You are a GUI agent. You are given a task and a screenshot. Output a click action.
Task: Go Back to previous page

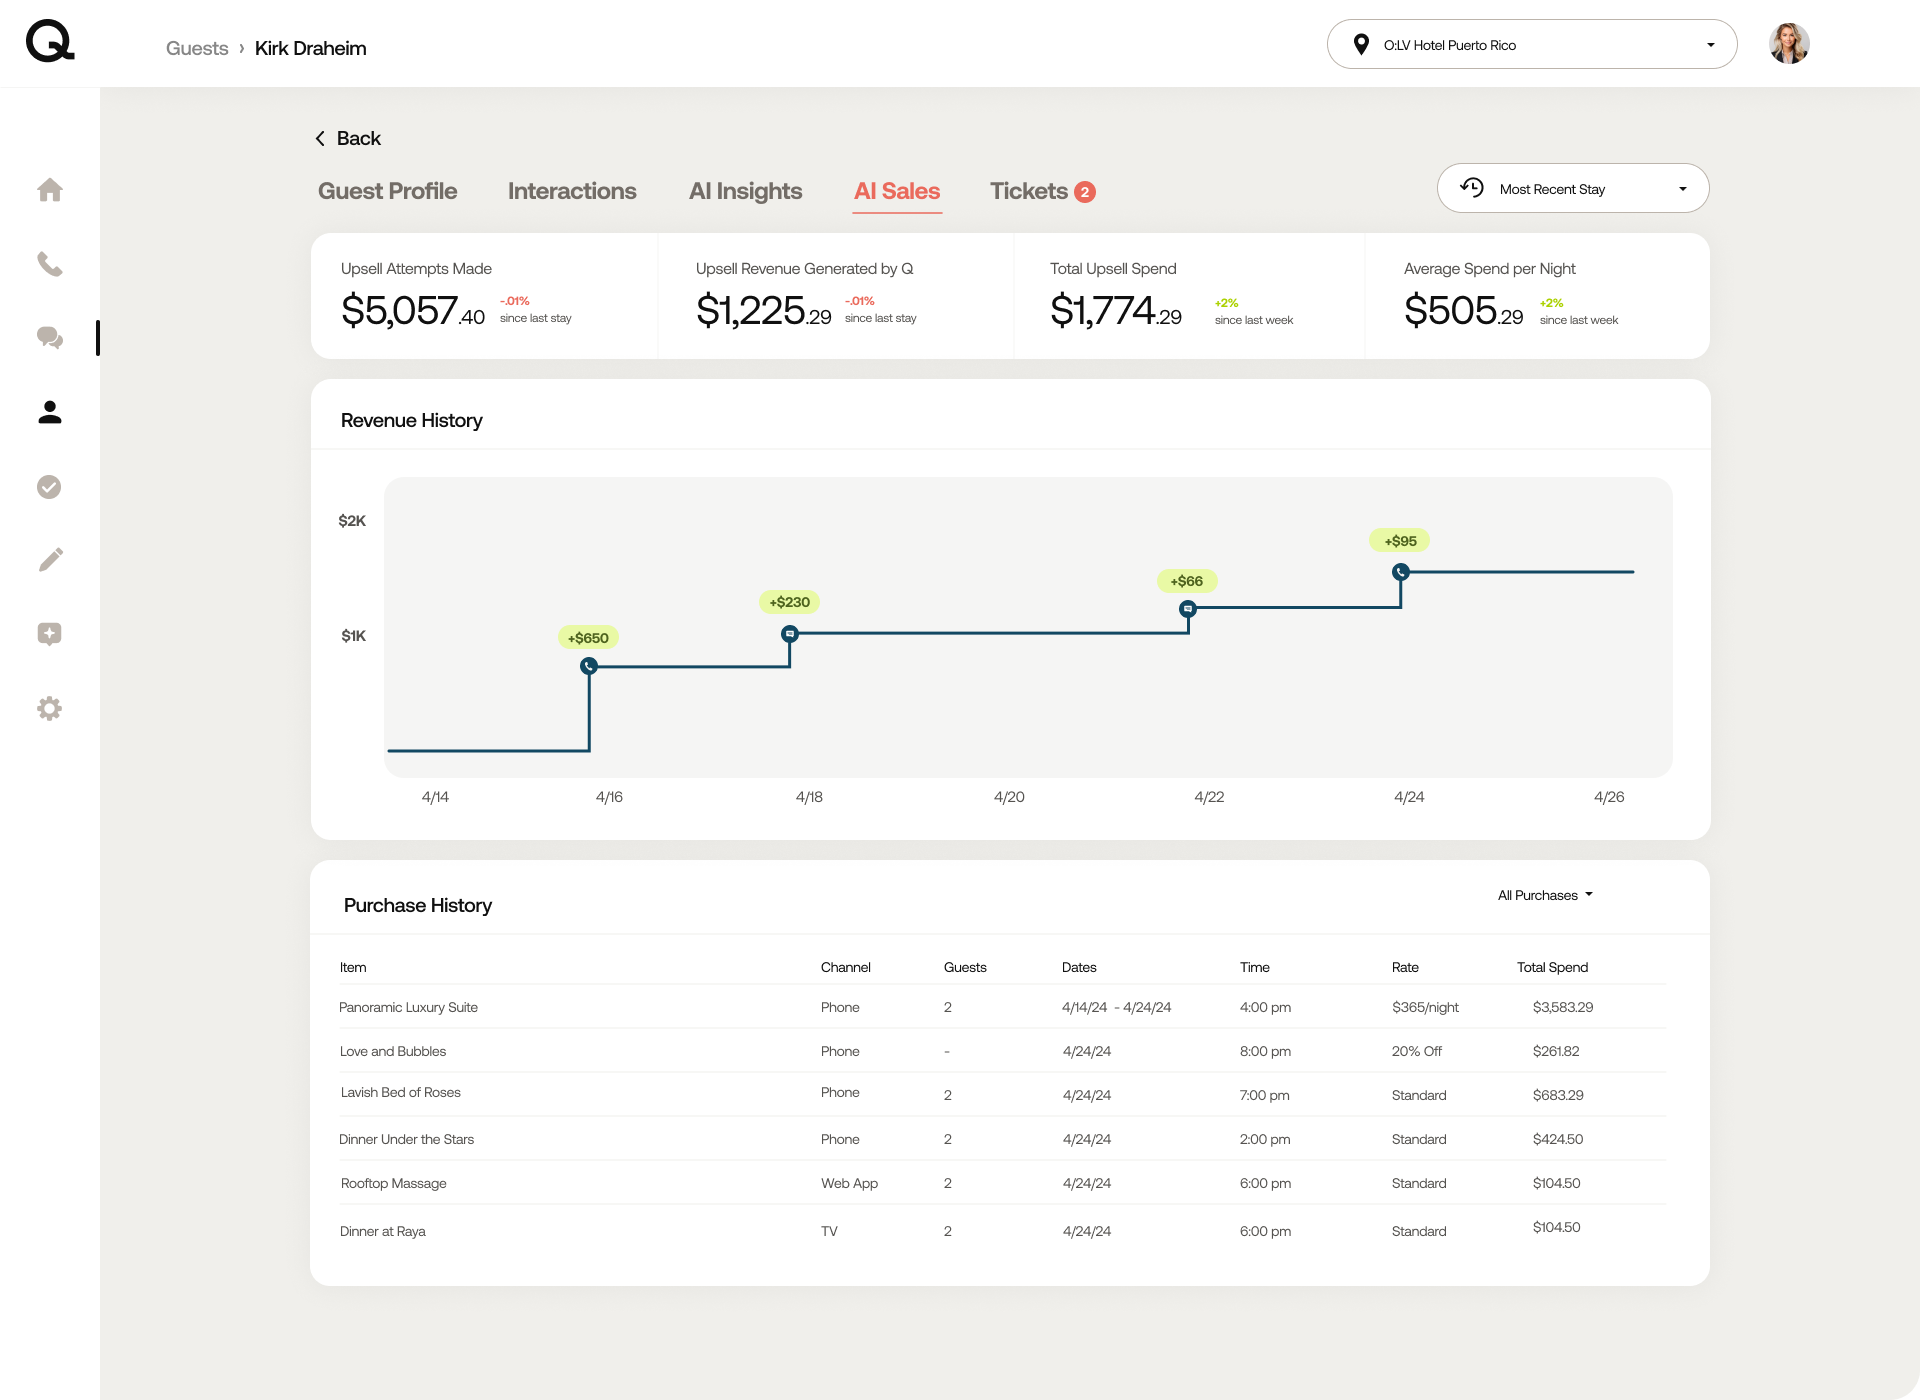click(x=348, y=138)
